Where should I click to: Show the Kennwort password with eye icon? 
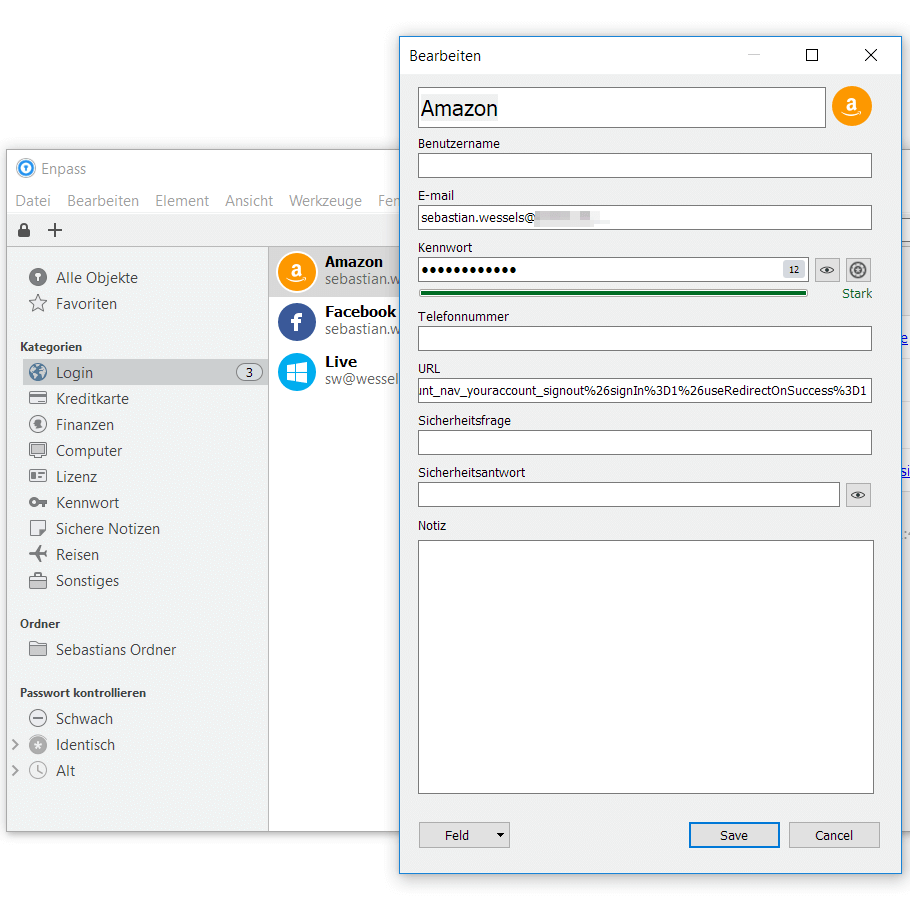[x=827, y=270]
